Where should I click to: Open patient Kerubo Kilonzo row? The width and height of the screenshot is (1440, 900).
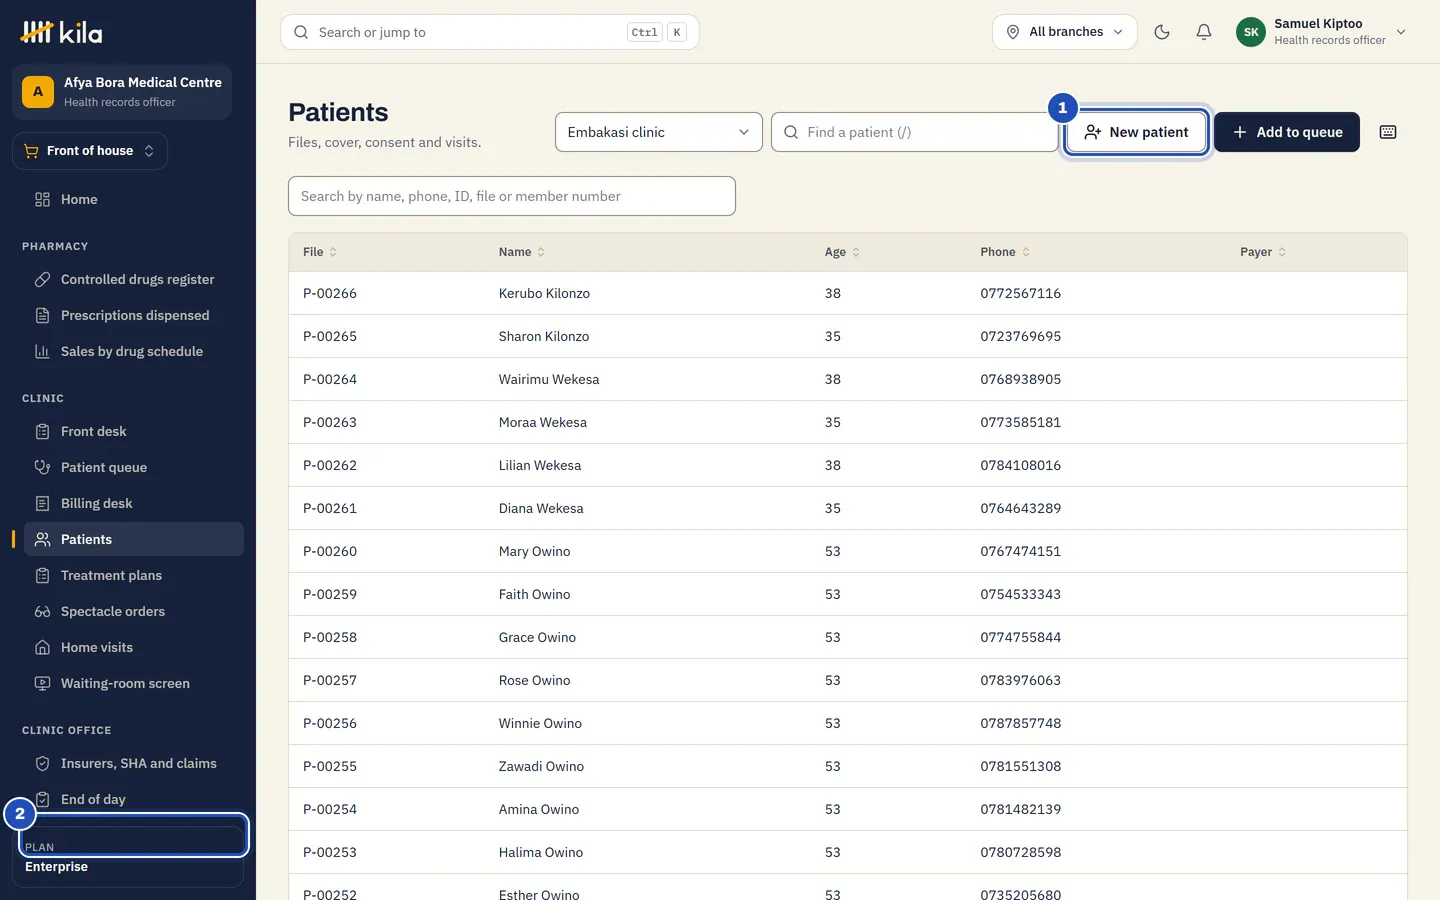(x=848, y=293)
